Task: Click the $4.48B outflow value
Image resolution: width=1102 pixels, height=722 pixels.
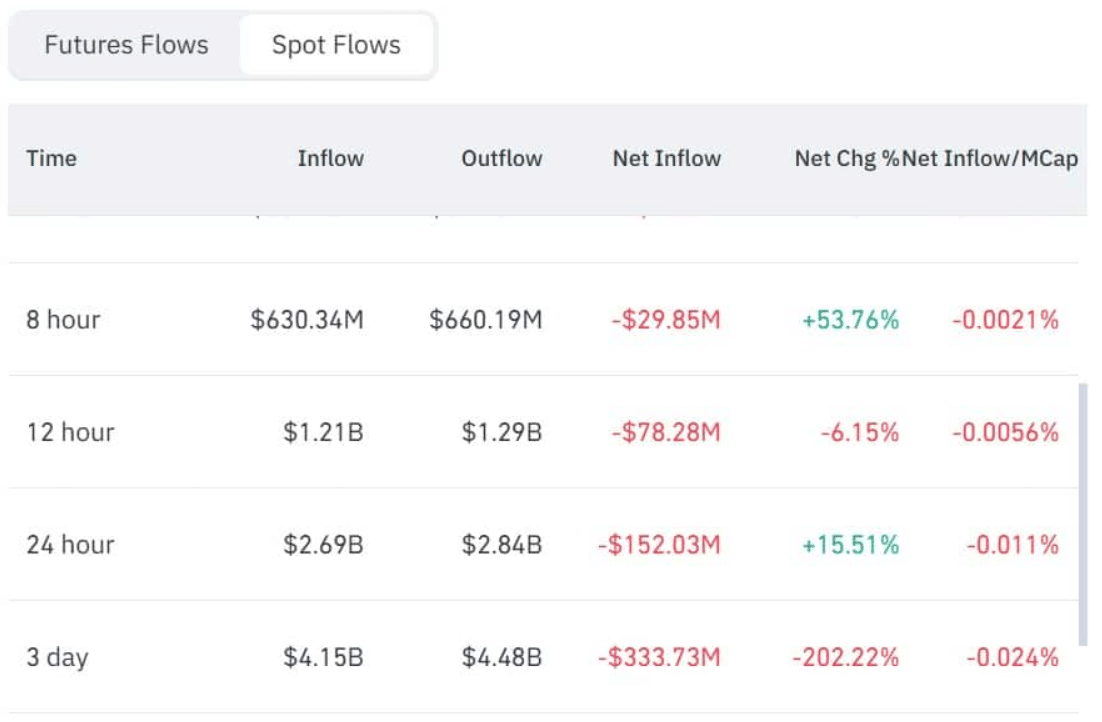Action: coord(502,657)
